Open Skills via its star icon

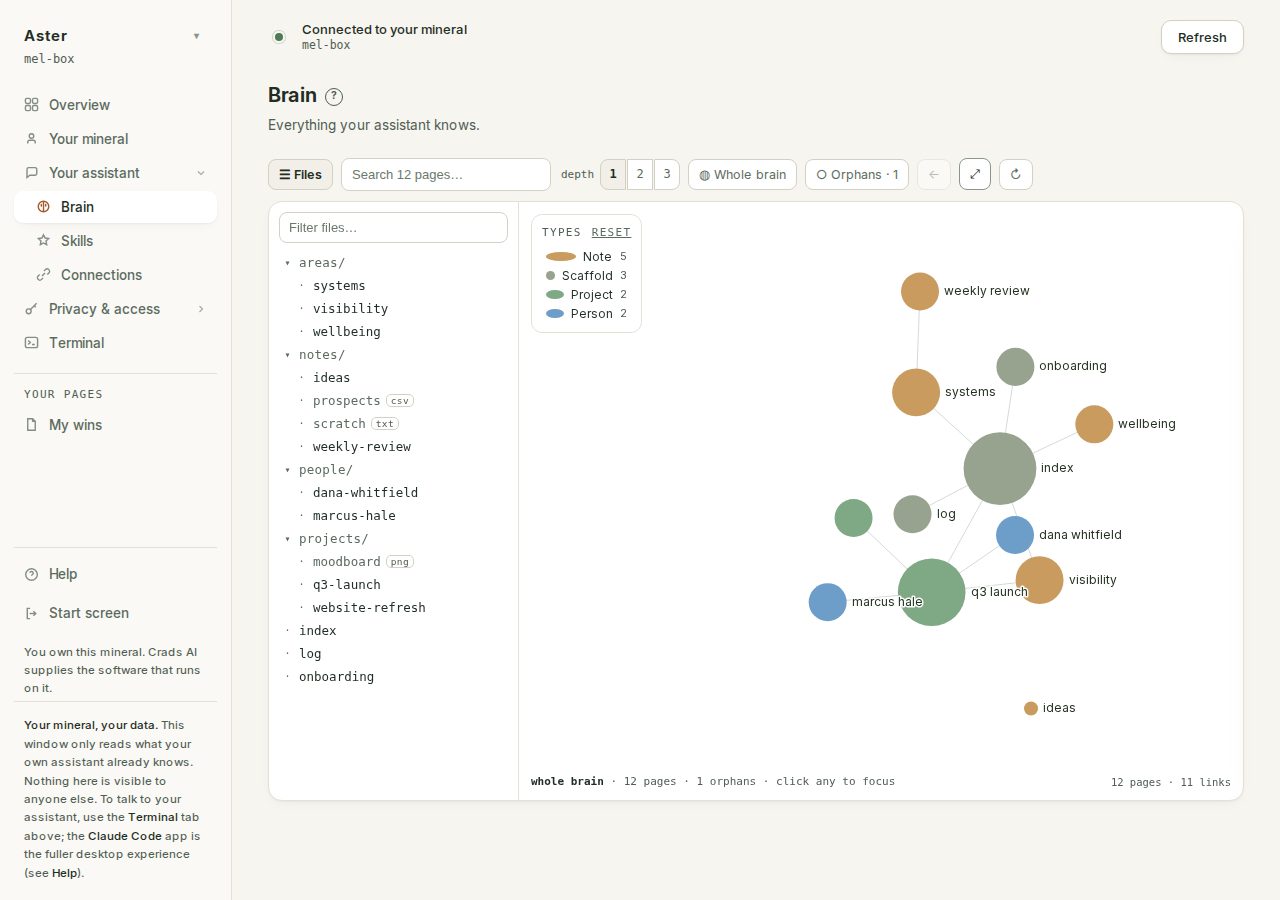(43, 241)
